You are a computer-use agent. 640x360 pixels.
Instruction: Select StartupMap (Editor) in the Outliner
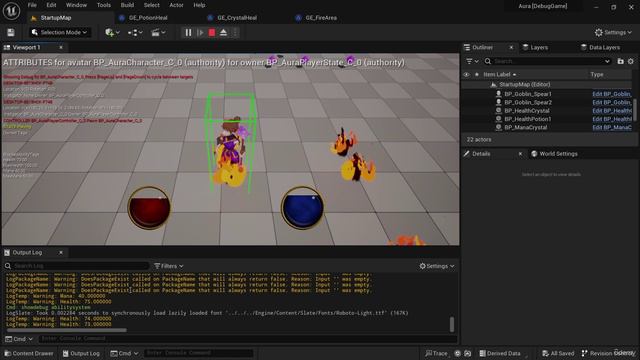tap(524, 84)
